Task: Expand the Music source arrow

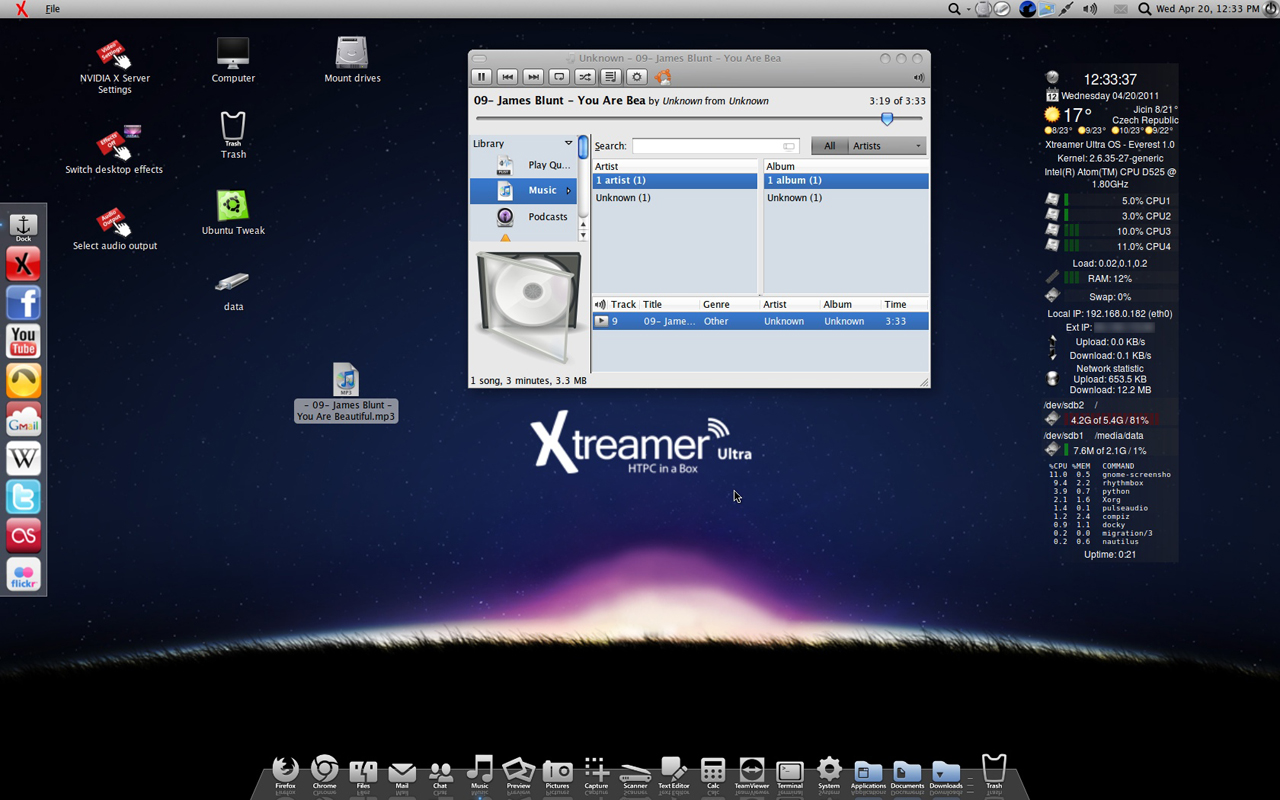Action: point(568,190)
